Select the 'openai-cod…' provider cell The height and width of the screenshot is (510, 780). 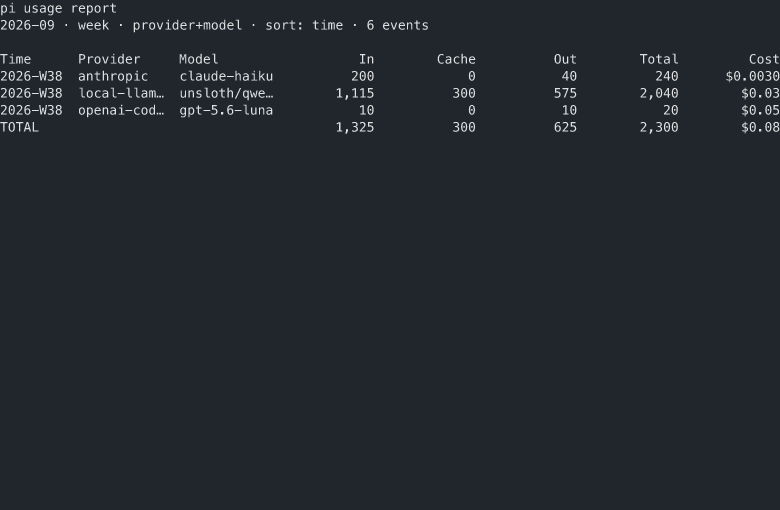click(x=121, y=110)
